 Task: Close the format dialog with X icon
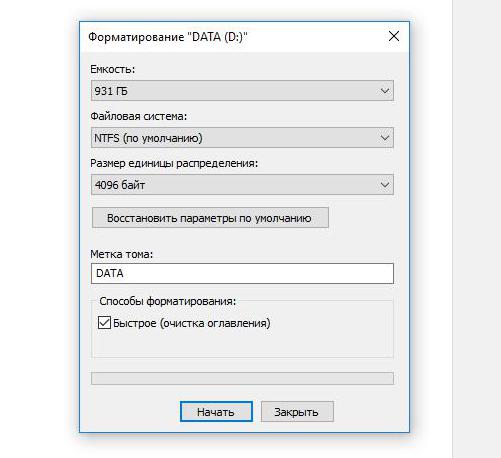(394, 36)
